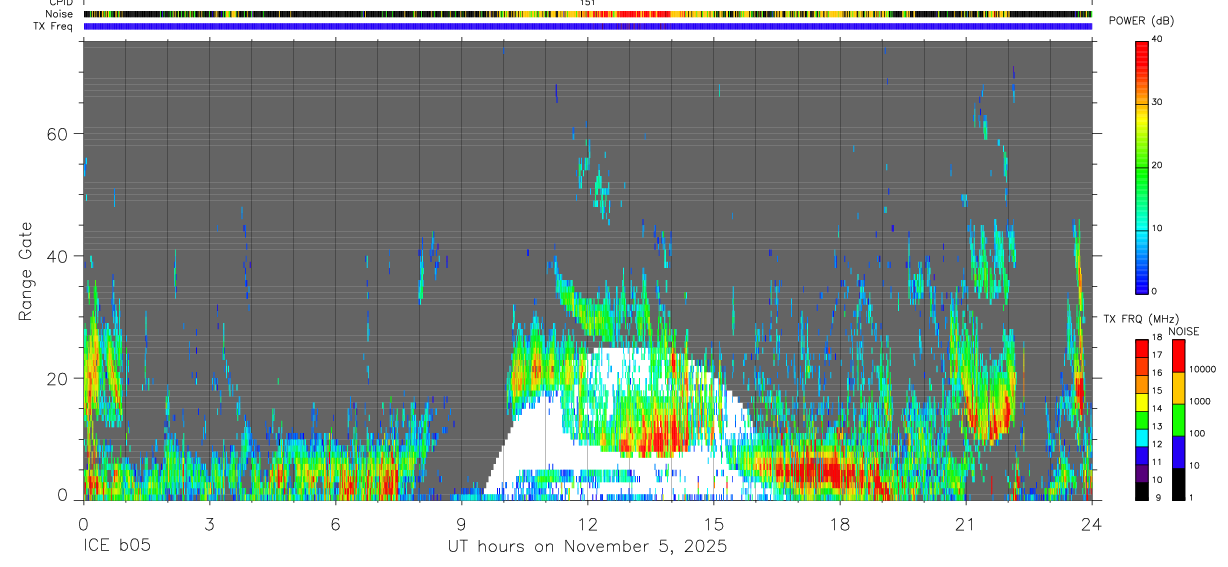This screenshot has height=567, width=1228.
Task: Select the 'TX Freq' strip label at top
Action: pos(54,26)
